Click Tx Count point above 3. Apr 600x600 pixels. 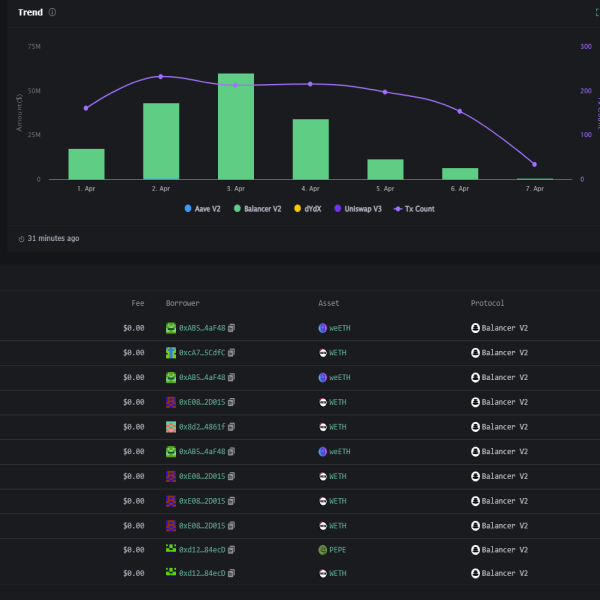[x=235, y=85]
